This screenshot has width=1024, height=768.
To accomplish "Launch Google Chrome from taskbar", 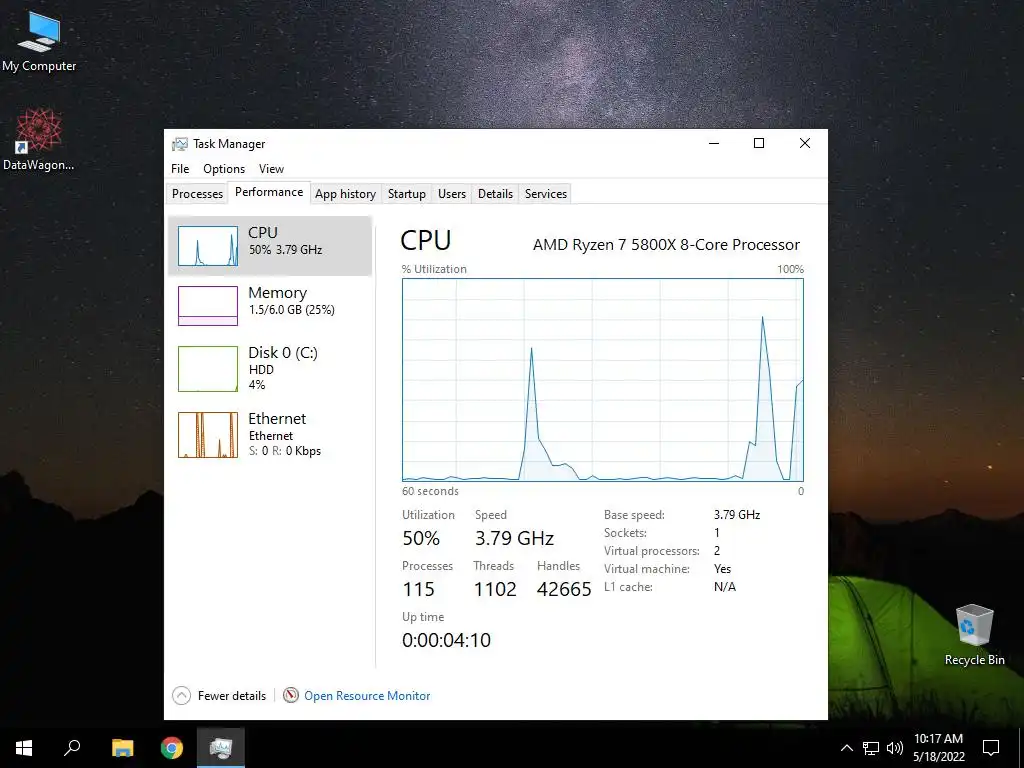I will (172, 748).
